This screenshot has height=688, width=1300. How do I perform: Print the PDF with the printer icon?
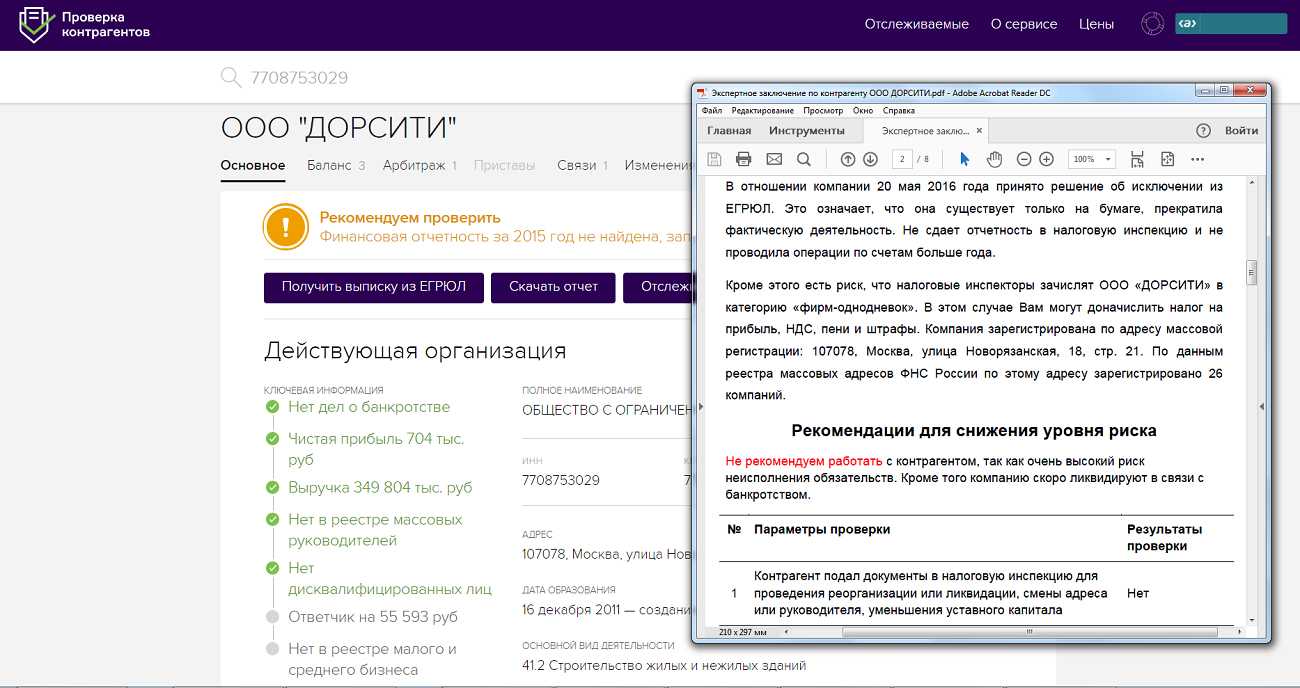[x=744, y=159]
